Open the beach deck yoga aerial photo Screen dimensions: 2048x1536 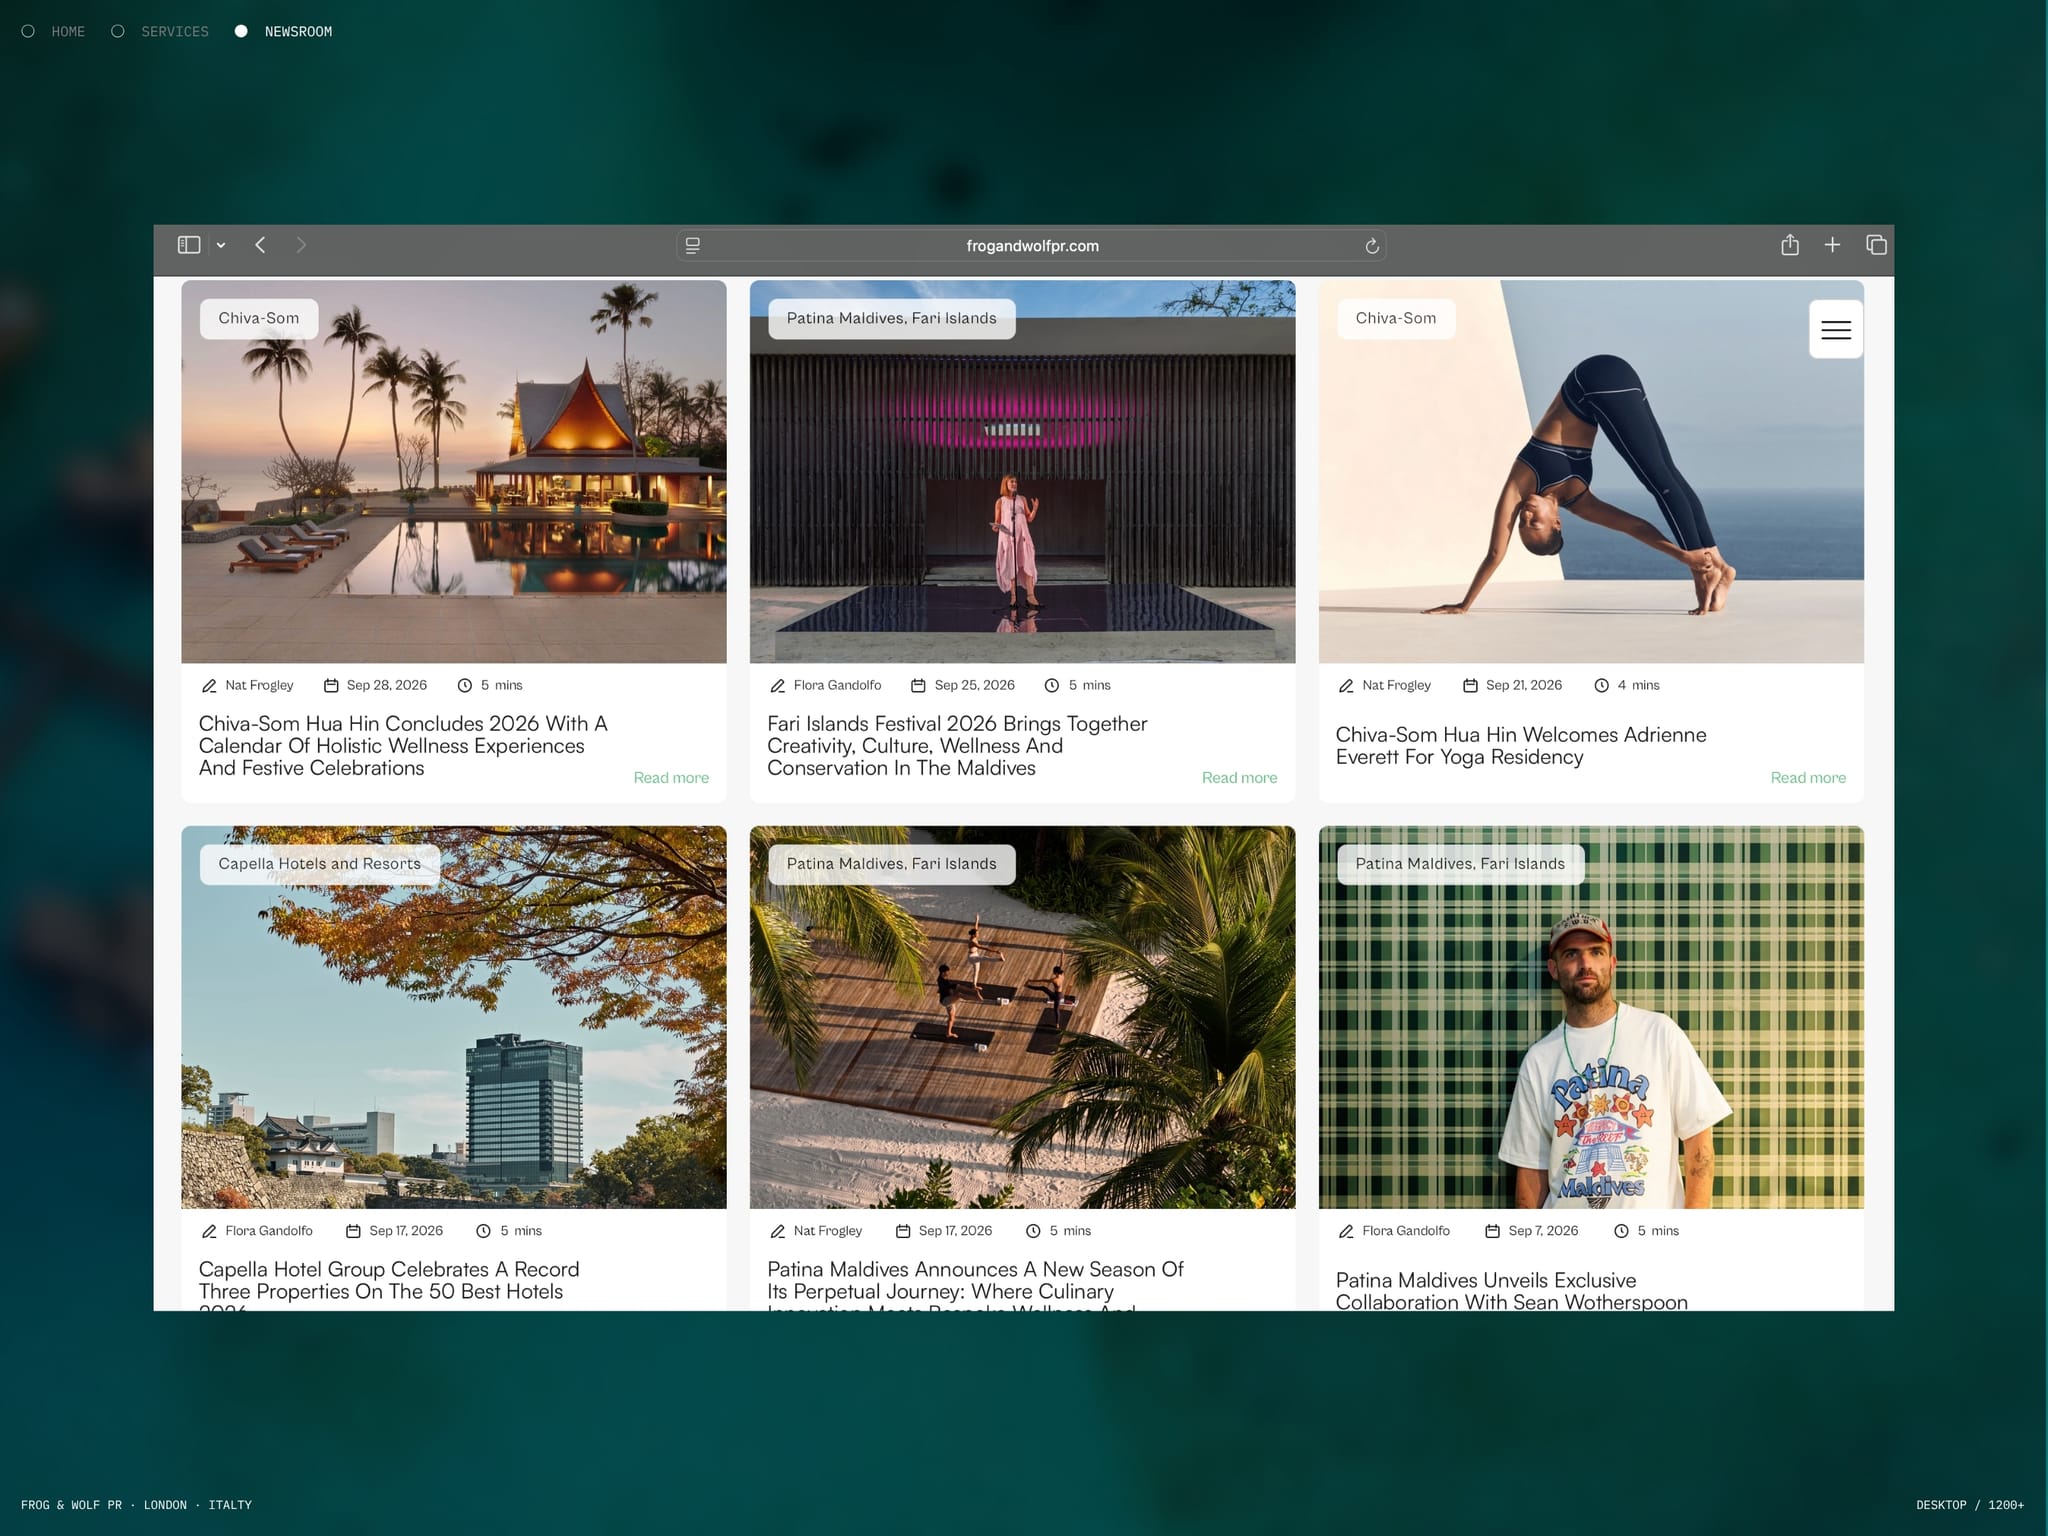point(1022,1017)
